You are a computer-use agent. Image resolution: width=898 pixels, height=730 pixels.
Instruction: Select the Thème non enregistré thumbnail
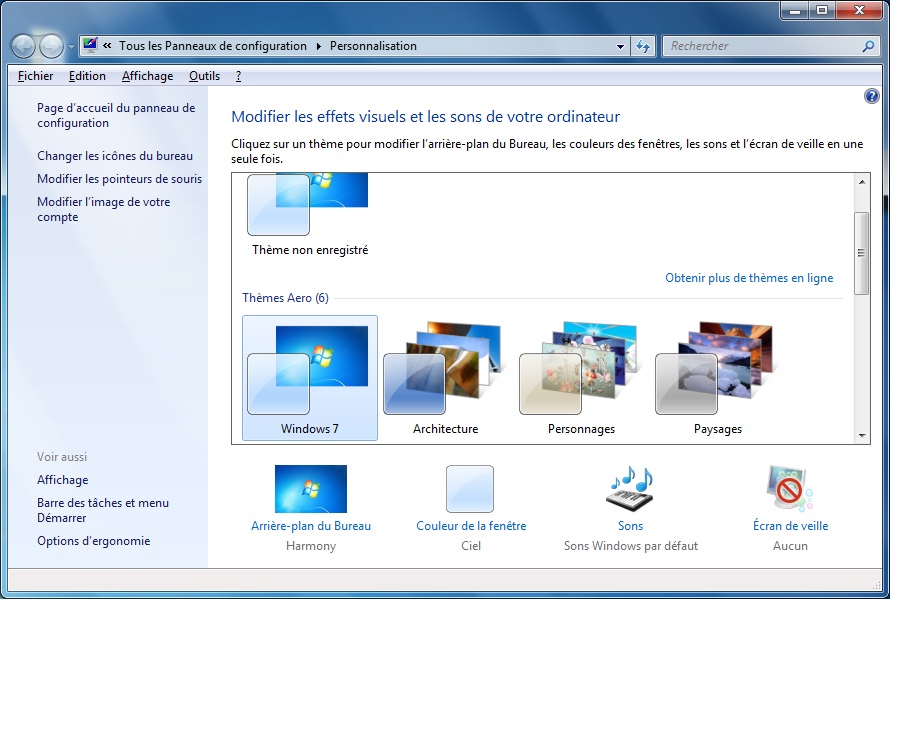310,215
